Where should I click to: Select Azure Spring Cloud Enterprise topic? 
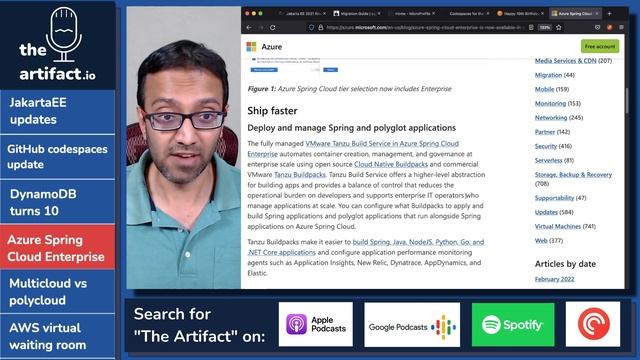[x=58, y=247]
